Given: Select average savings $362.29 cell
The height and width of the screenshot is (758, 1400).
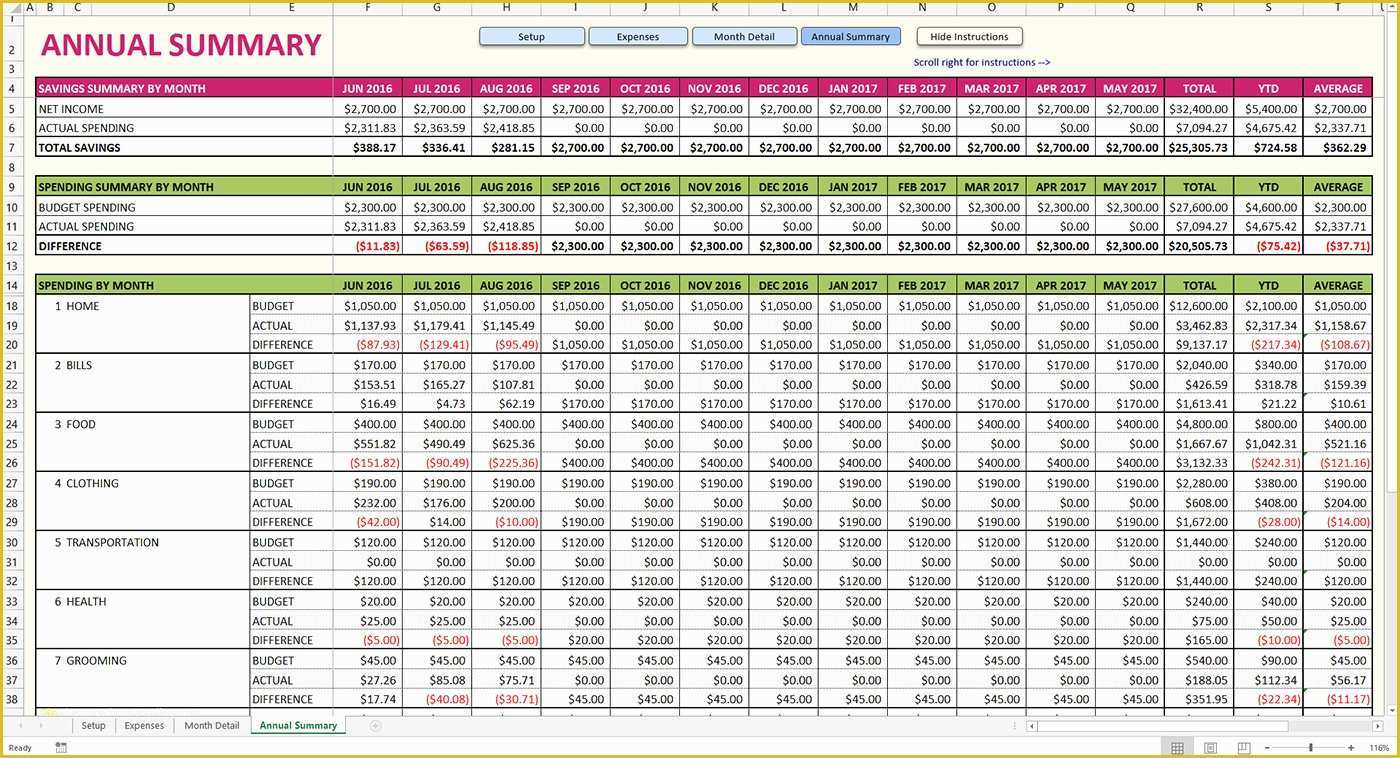Looking at the screenshot, I should pyautogui.click(x=1337, y=148).
